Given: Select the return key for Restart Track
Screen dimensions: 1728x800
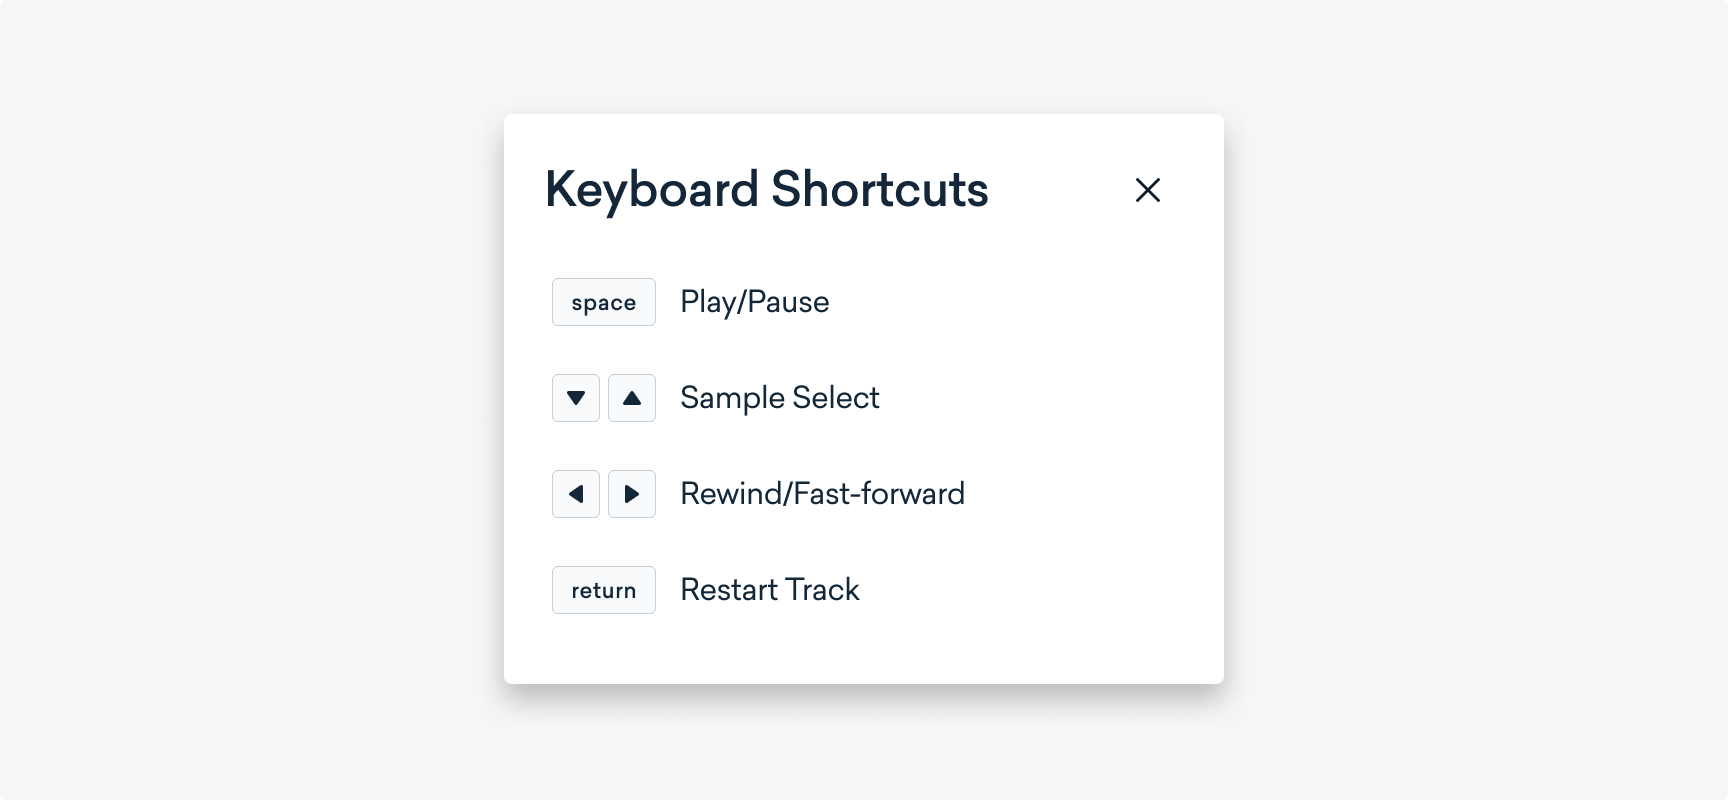Looking at the screenshot, I should (604, 590).
